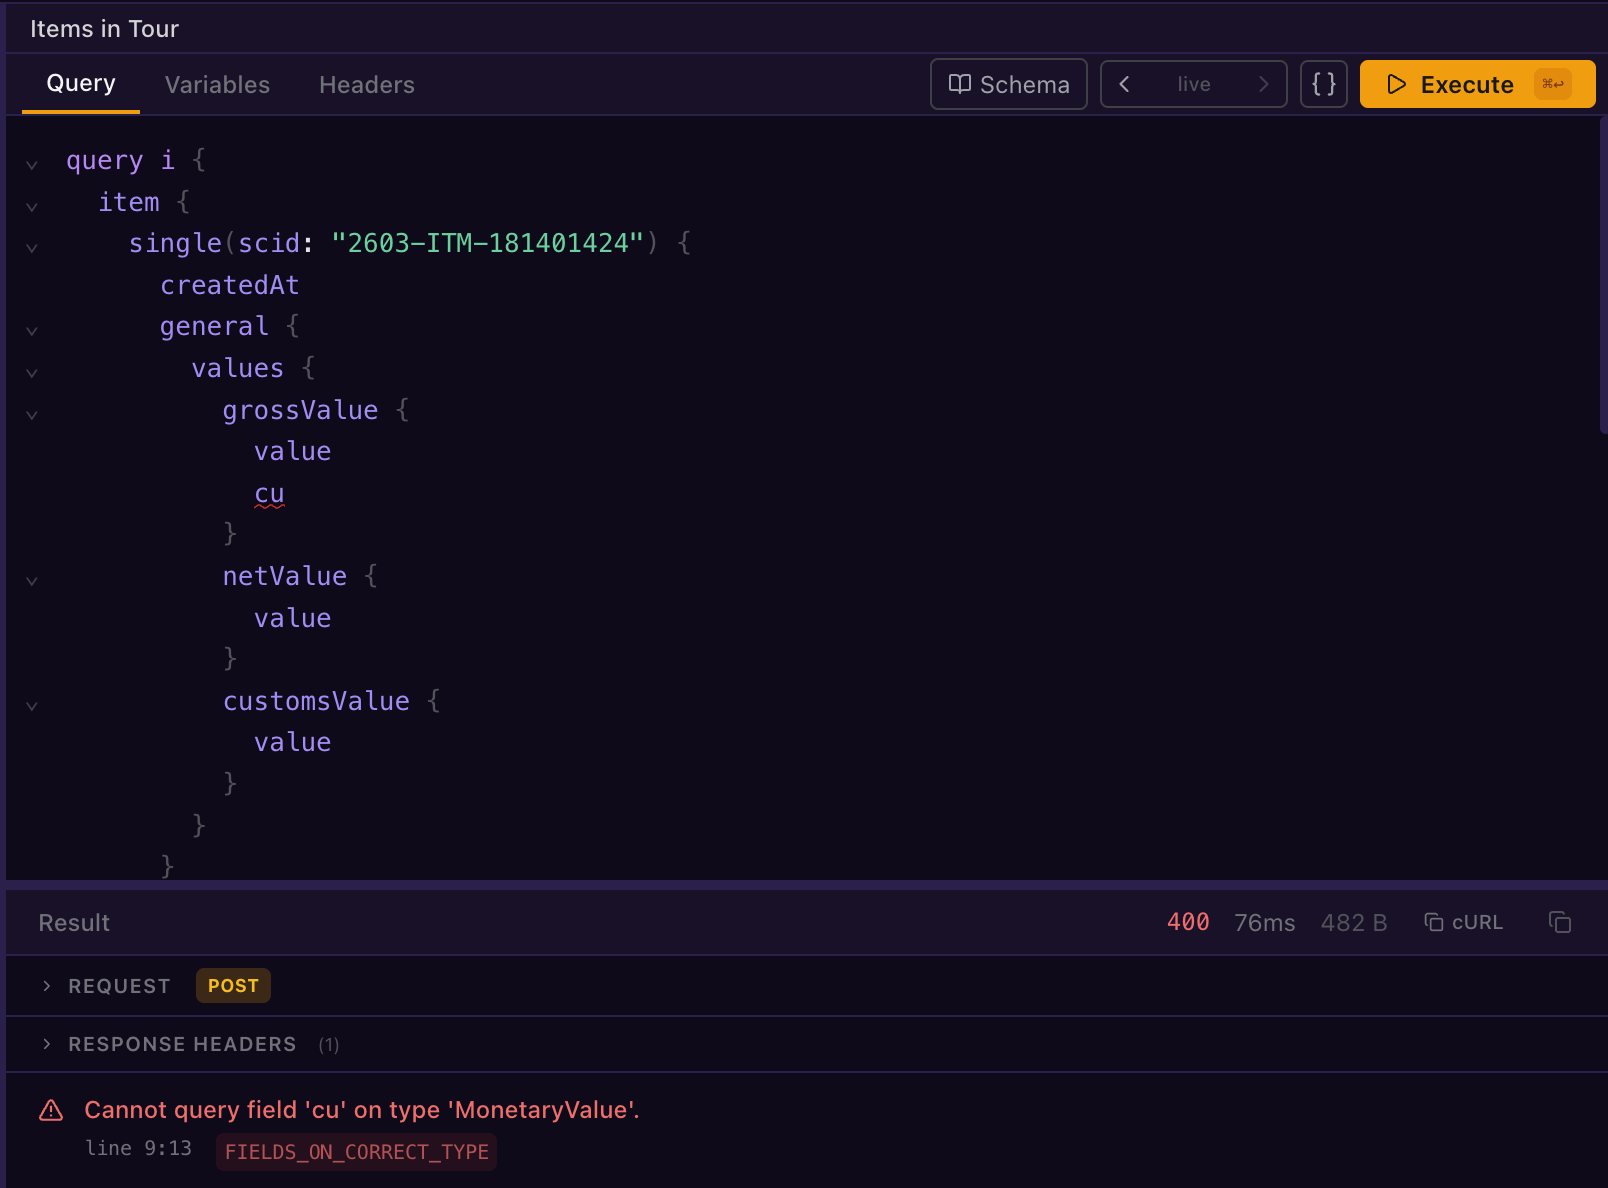Click the POST method badge

(x=232, y=985)
